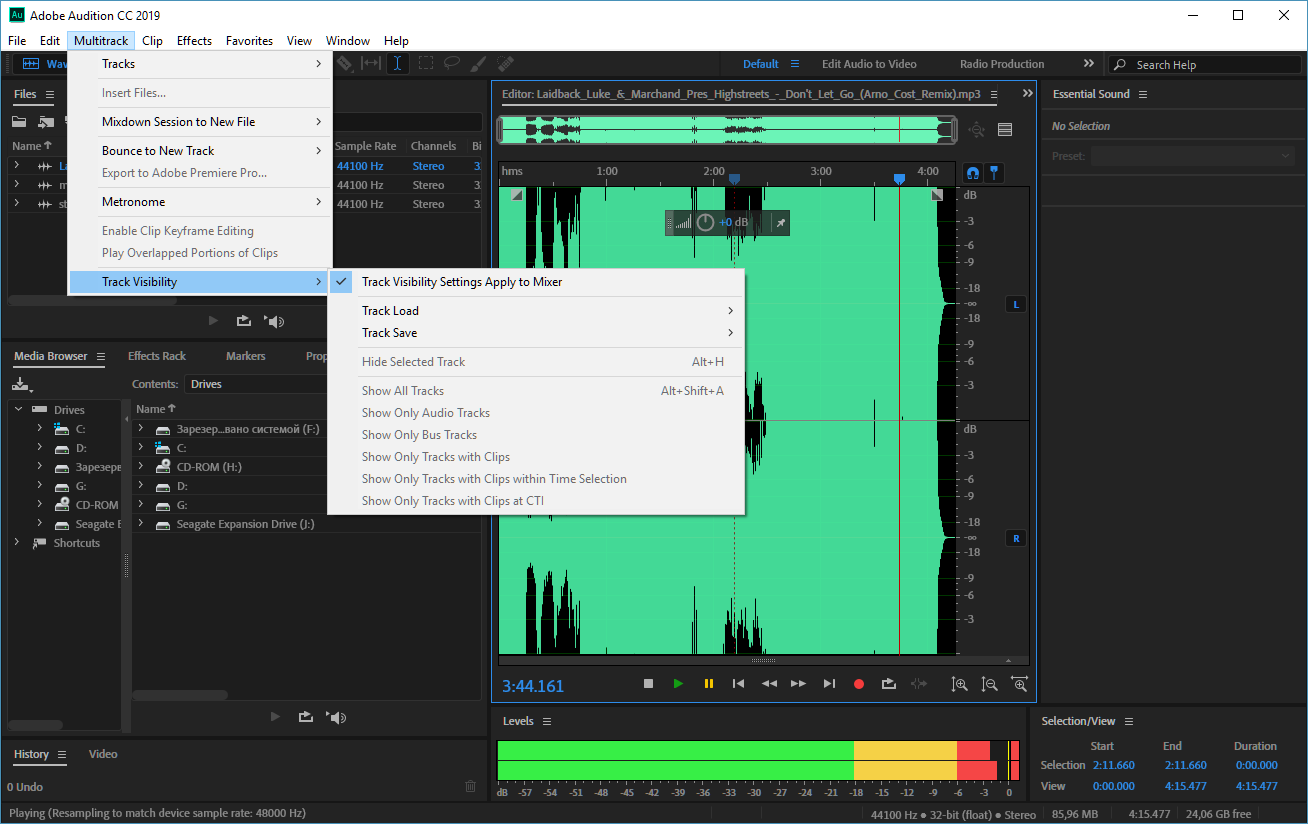1308x824 pixels.
Task: Select the Radio Production workspace
Action: (1002, 64)
